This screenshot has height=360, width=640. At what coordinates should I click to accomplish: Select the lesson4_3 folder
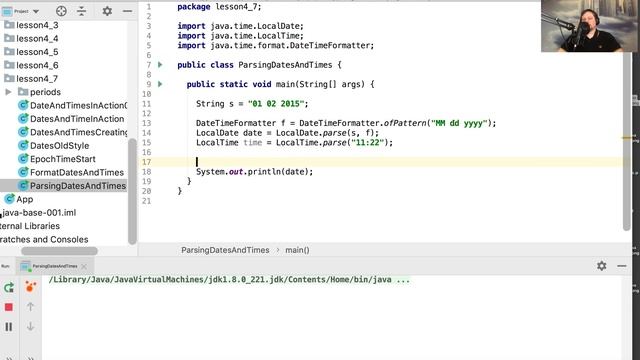tap(37, 25)
